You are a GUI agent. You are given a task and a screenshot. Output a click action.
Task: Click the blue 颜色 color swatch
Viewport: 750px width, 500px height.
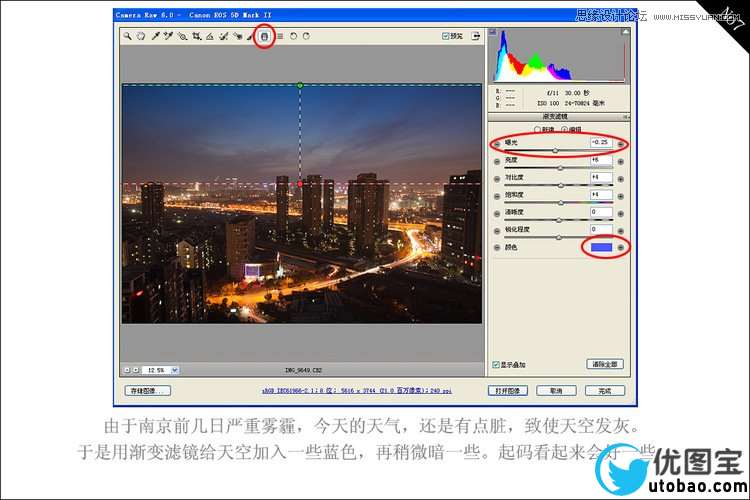(x=601, y=247)
